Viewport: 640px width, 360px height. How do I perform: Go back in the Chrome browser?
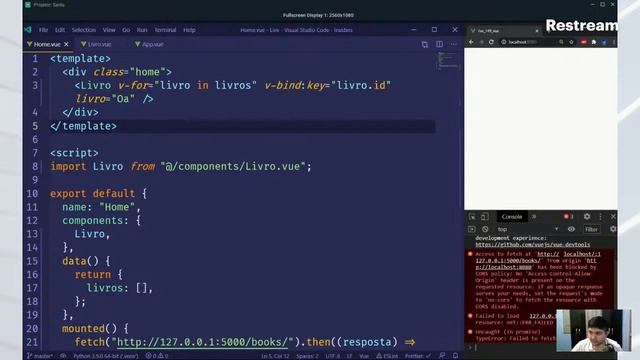(x=471, y=42)
